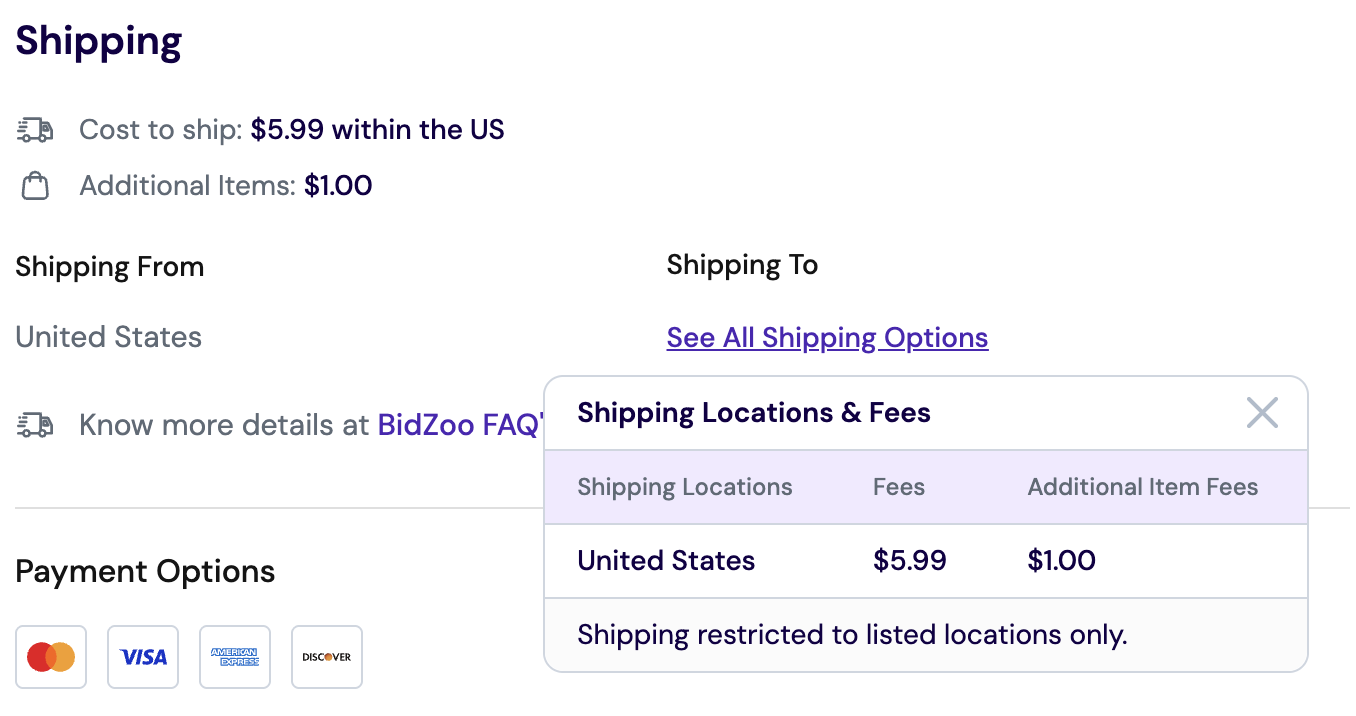Click the Mastercard payment icon
The height and width of the screenshot is (716, 1356).
coord(51,657)
